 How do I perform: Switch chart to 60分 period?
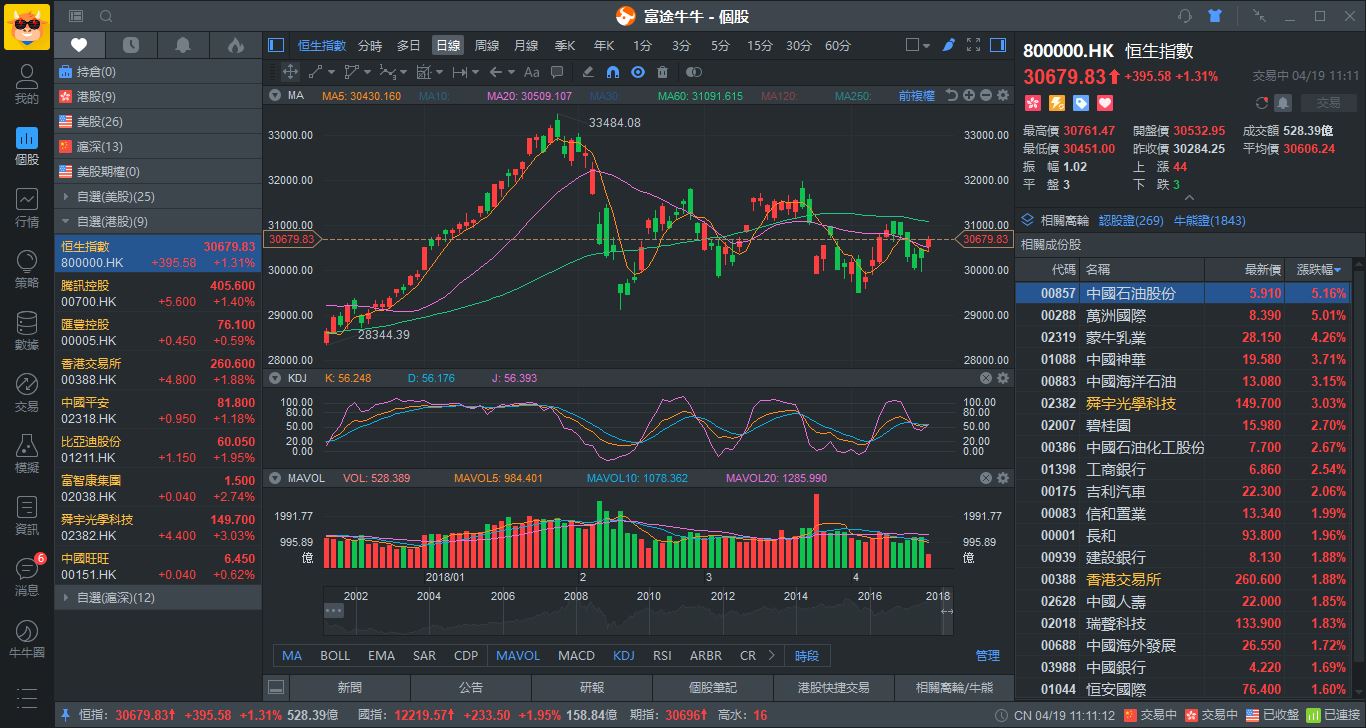(x=838, y=45)
